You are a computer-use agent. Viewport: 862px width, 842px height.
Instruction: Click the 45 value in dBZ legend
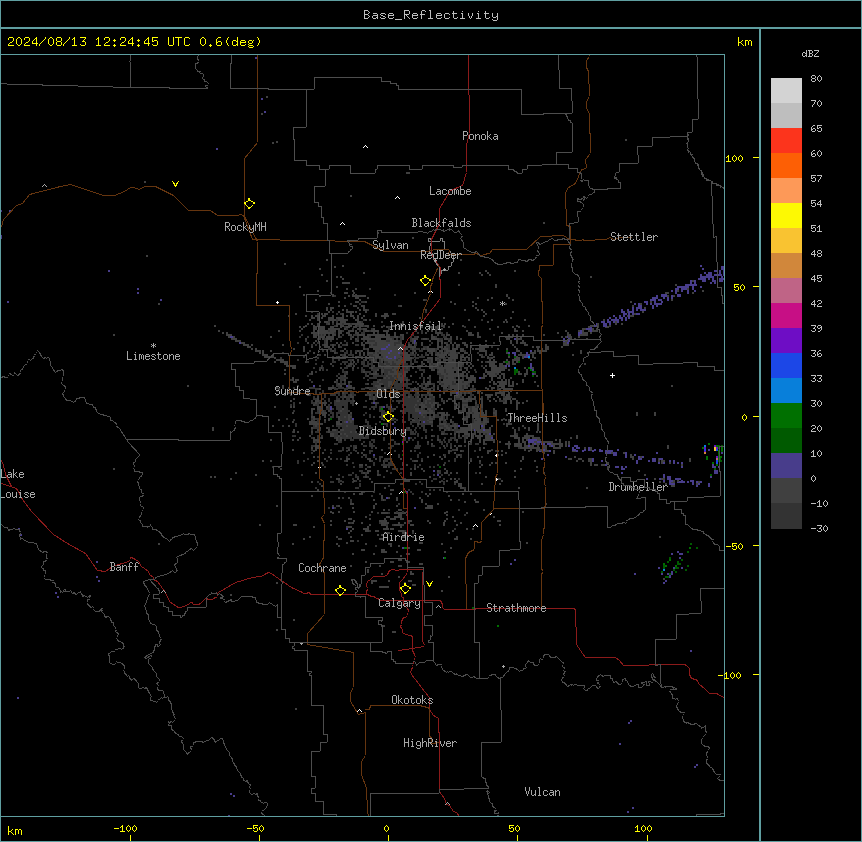click(x=816, y=278)
